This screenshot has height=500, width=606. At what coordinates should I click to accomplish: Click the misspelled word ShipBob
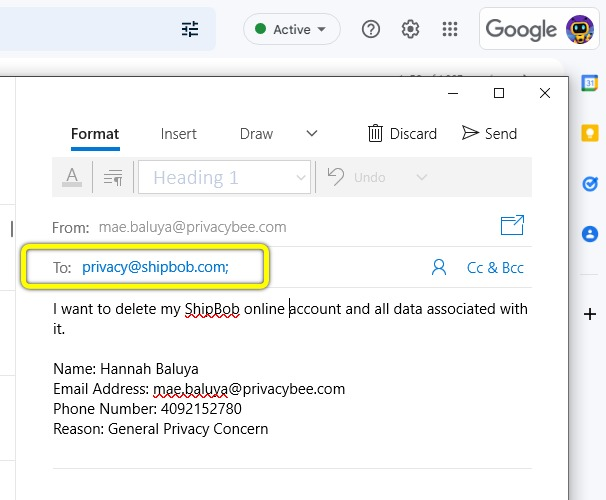212,309
